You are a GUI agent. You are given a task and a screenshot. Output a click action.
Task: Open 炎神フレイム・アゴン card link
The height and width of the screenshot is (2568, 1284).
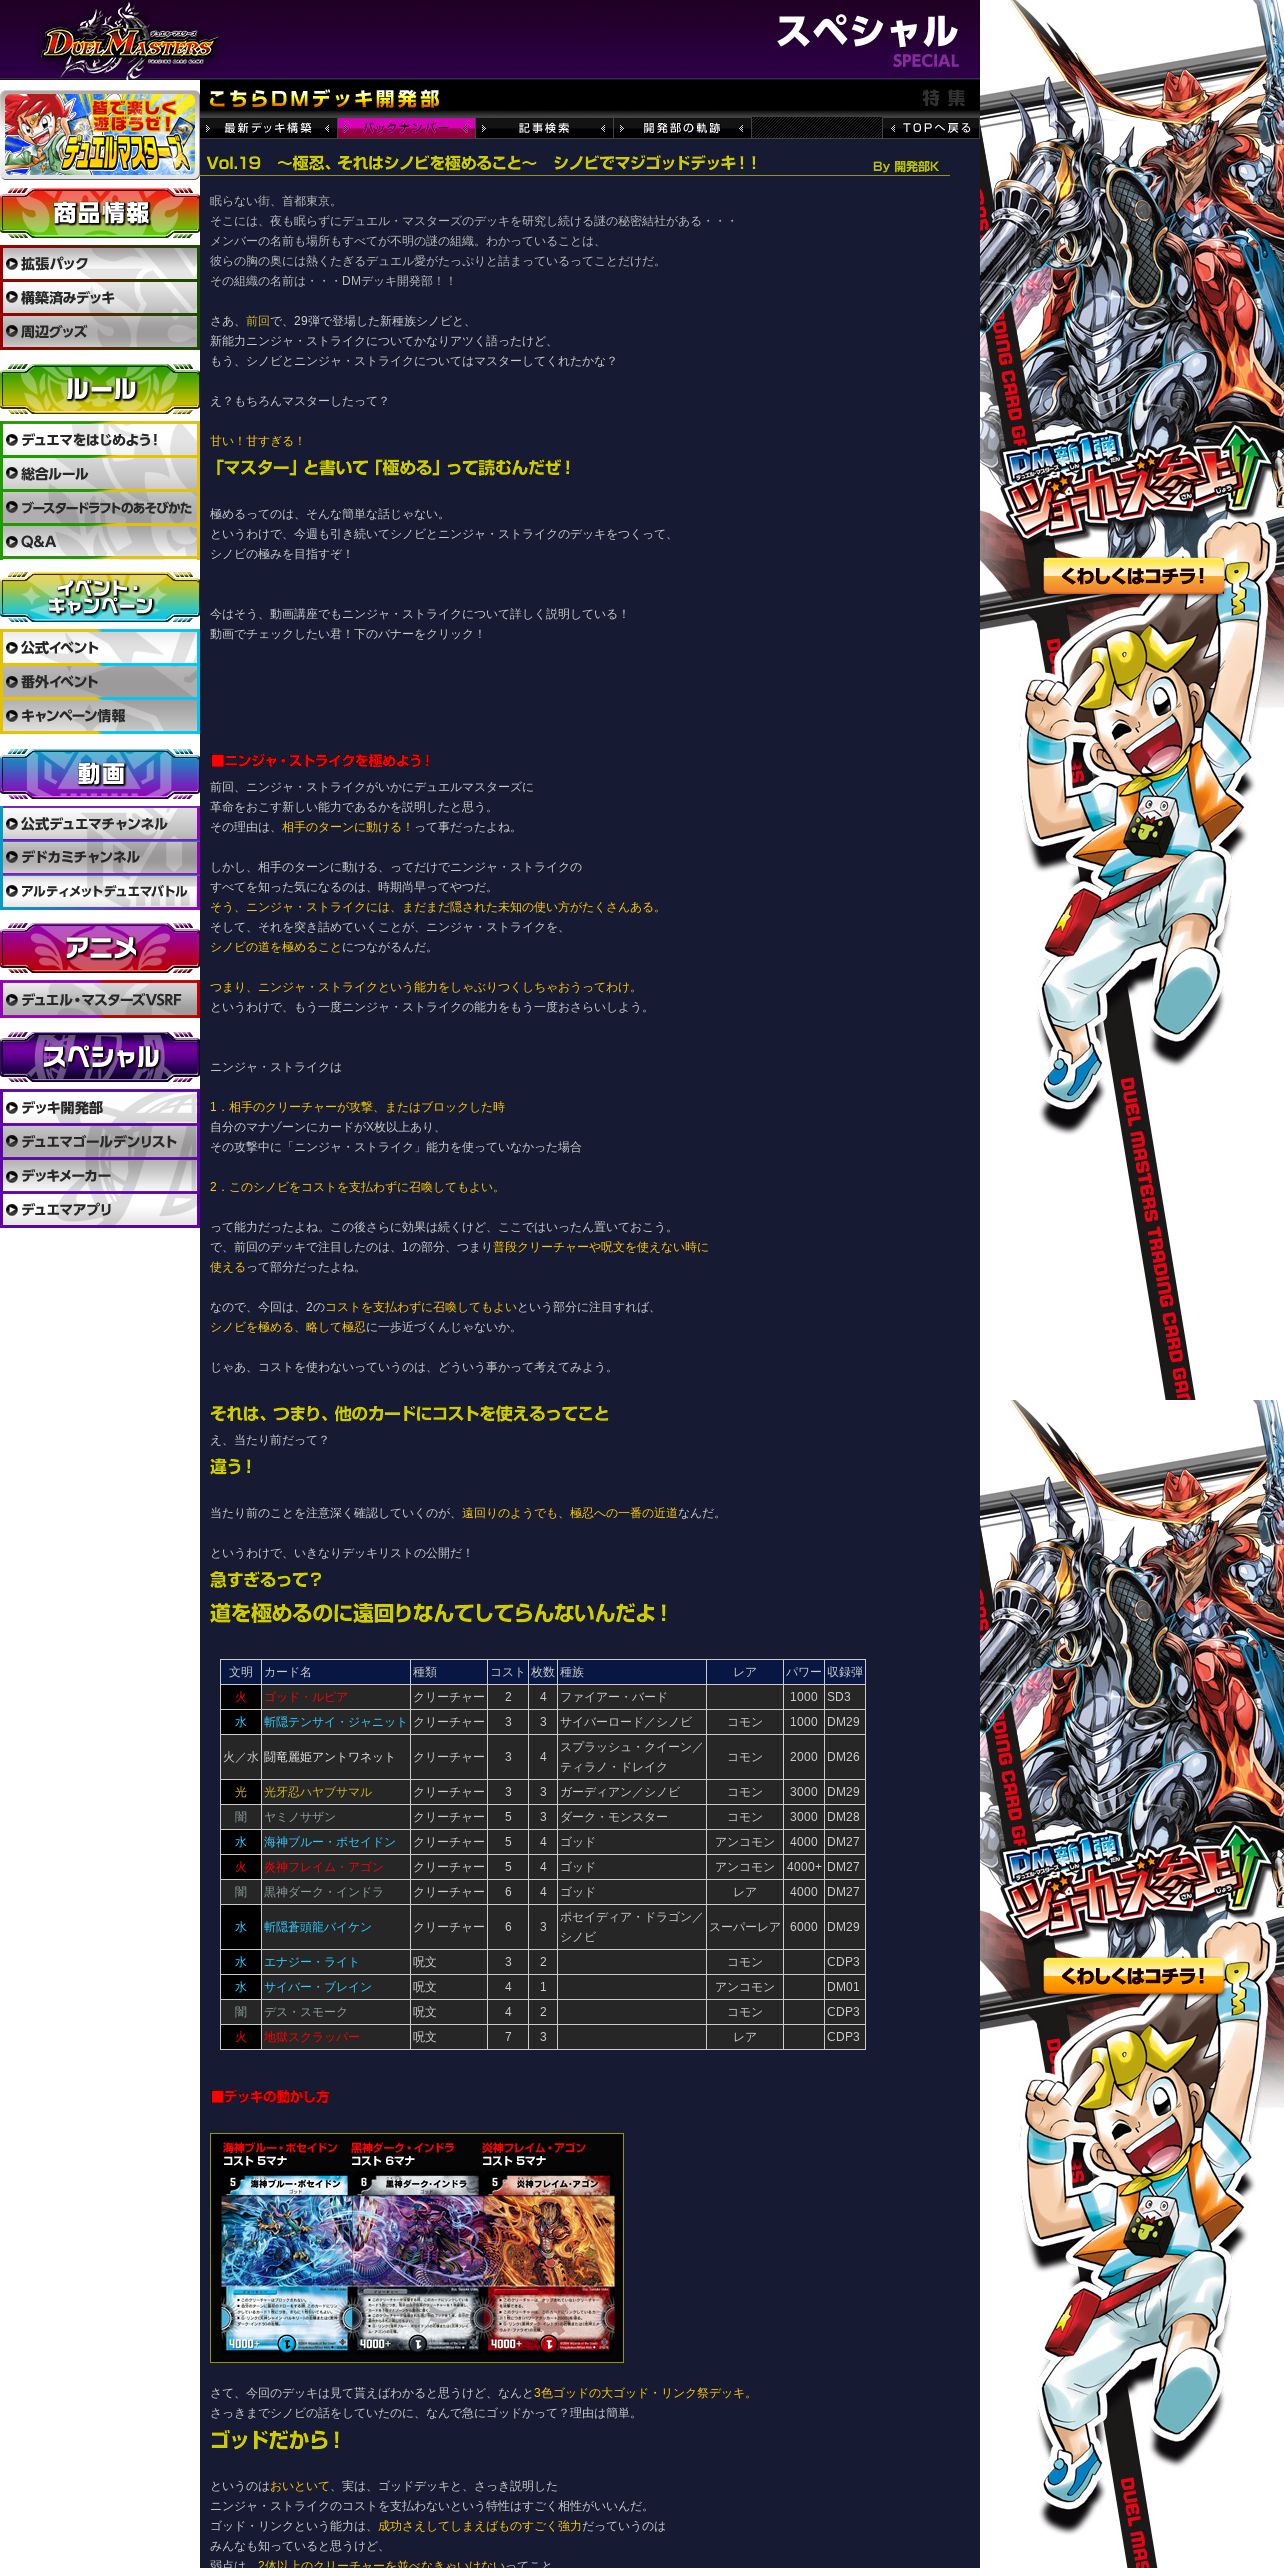pos(324,1867)
